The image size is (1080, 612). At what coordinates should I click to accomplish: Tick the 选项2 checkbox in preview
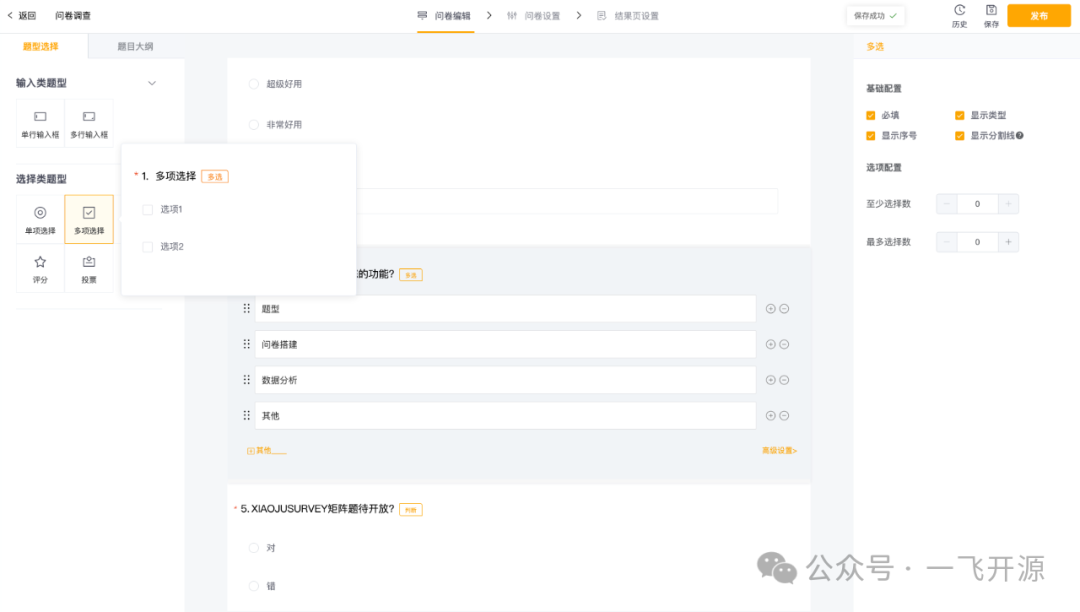tap(147, 246)
